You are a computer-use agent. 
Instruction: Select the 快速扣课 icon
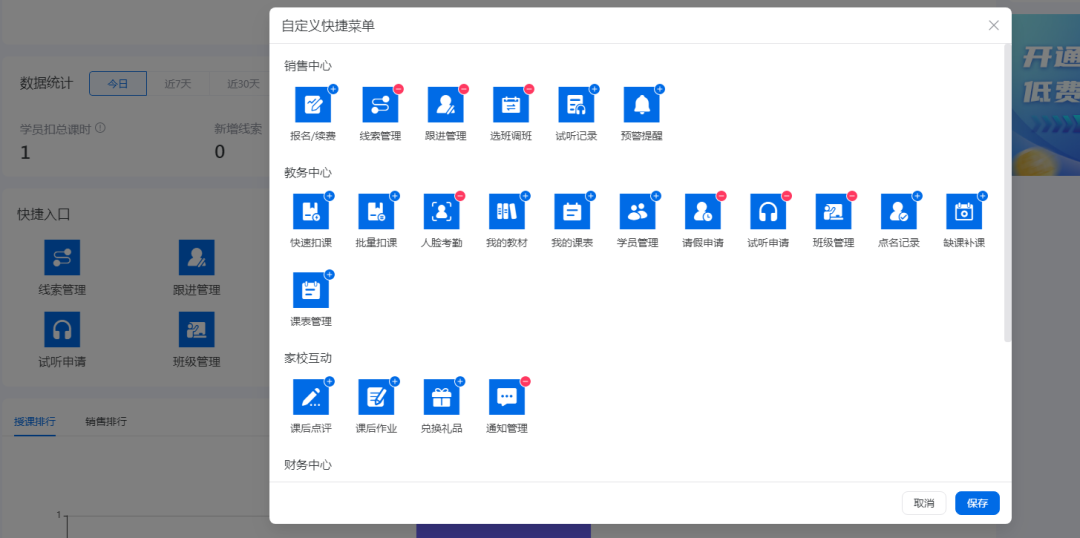pos(311,212)
